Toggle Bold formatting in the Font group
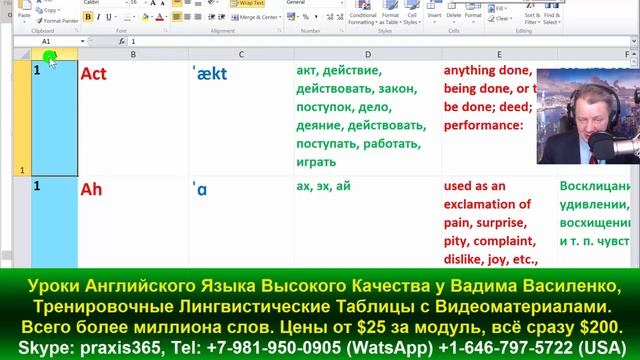Image resolution: width=640 pixels, height=360 pixels. [88, 17]
